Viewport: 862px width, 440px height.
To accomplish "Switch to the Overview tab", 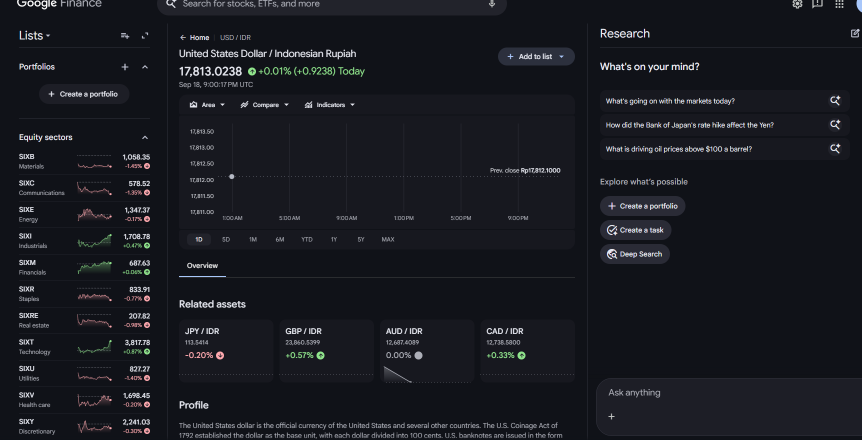I will (x=202, y=266).
